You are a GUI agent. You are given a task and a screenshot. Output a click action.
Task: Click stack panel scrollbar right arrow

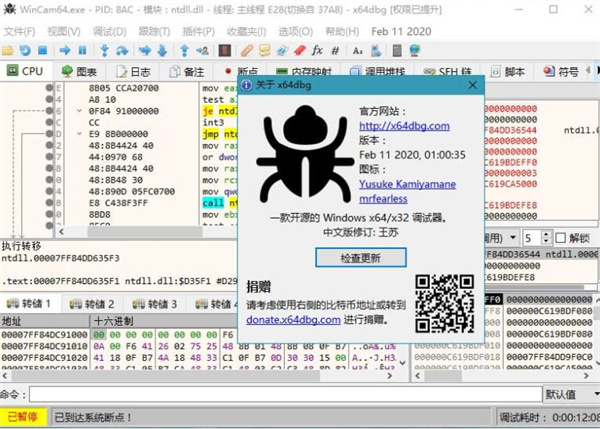(x=586, y=376)
